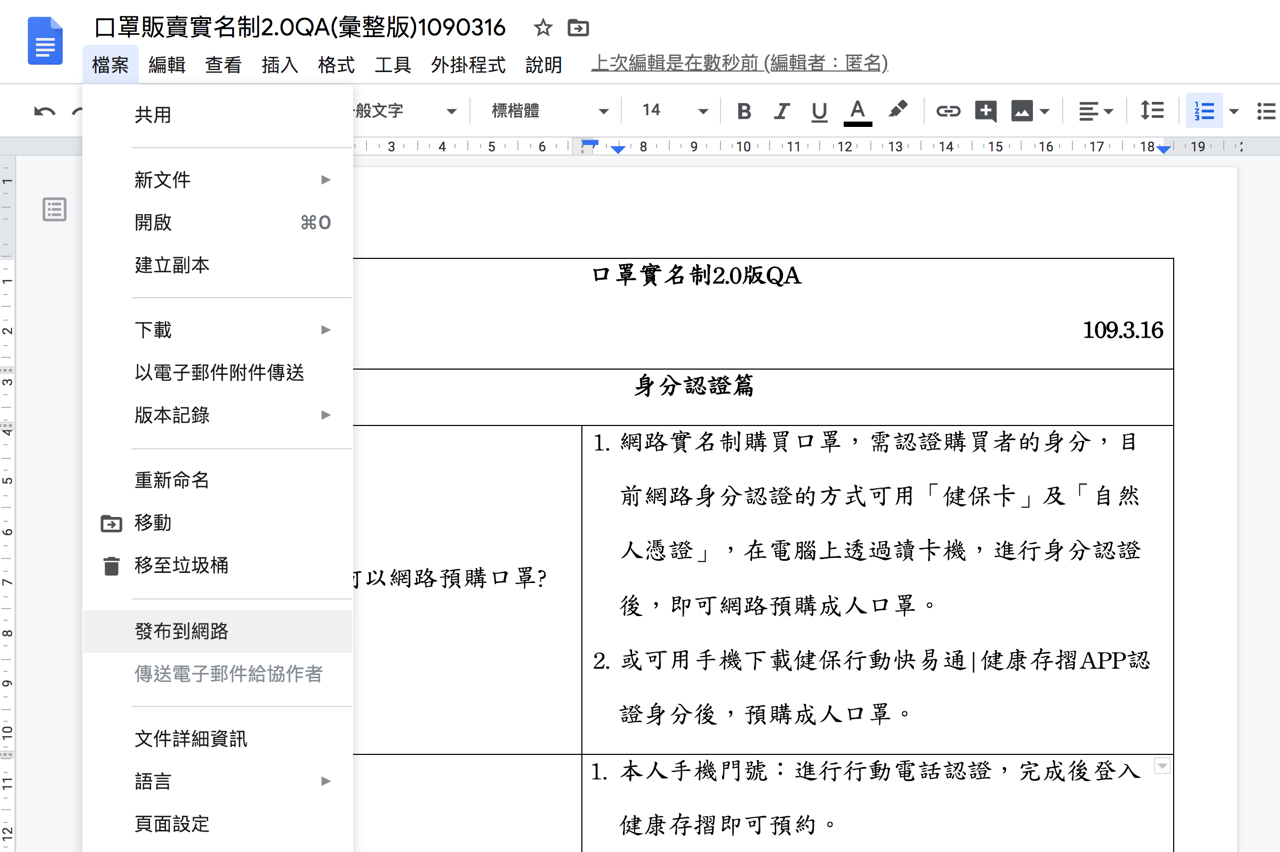Image resolution: width=1280 pixels, height=852 pixels.
Task: Open 文件詳細資訊
Action: pyautogui.click(x=218, y=739)
